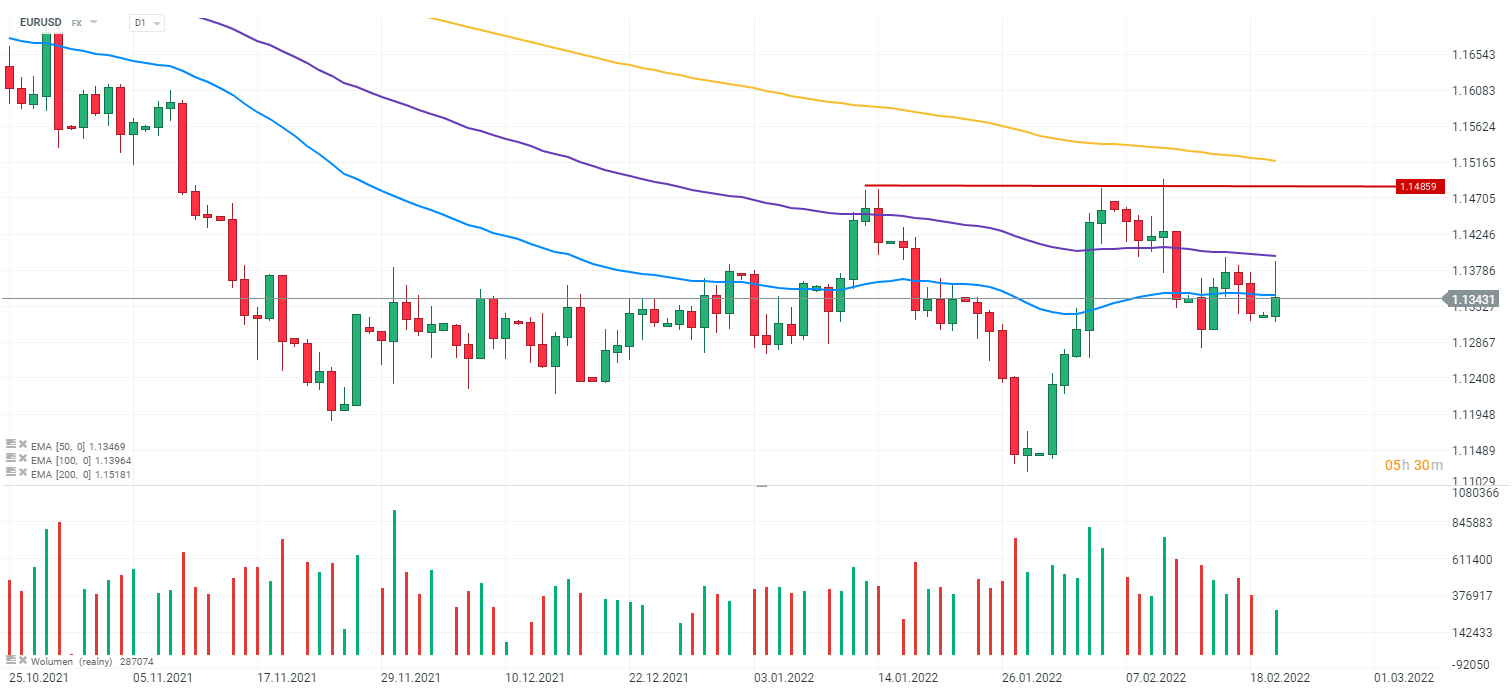Select the red horizontal resistance line
The height and width of the screenshot is (693, 1512).
click(x=1100, y=186)
